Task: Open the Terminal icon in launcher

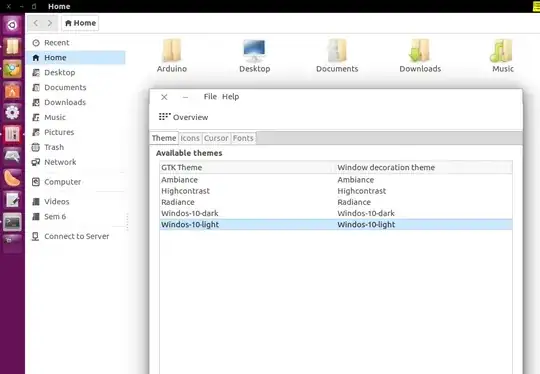Action: click(x=12, y=222)
